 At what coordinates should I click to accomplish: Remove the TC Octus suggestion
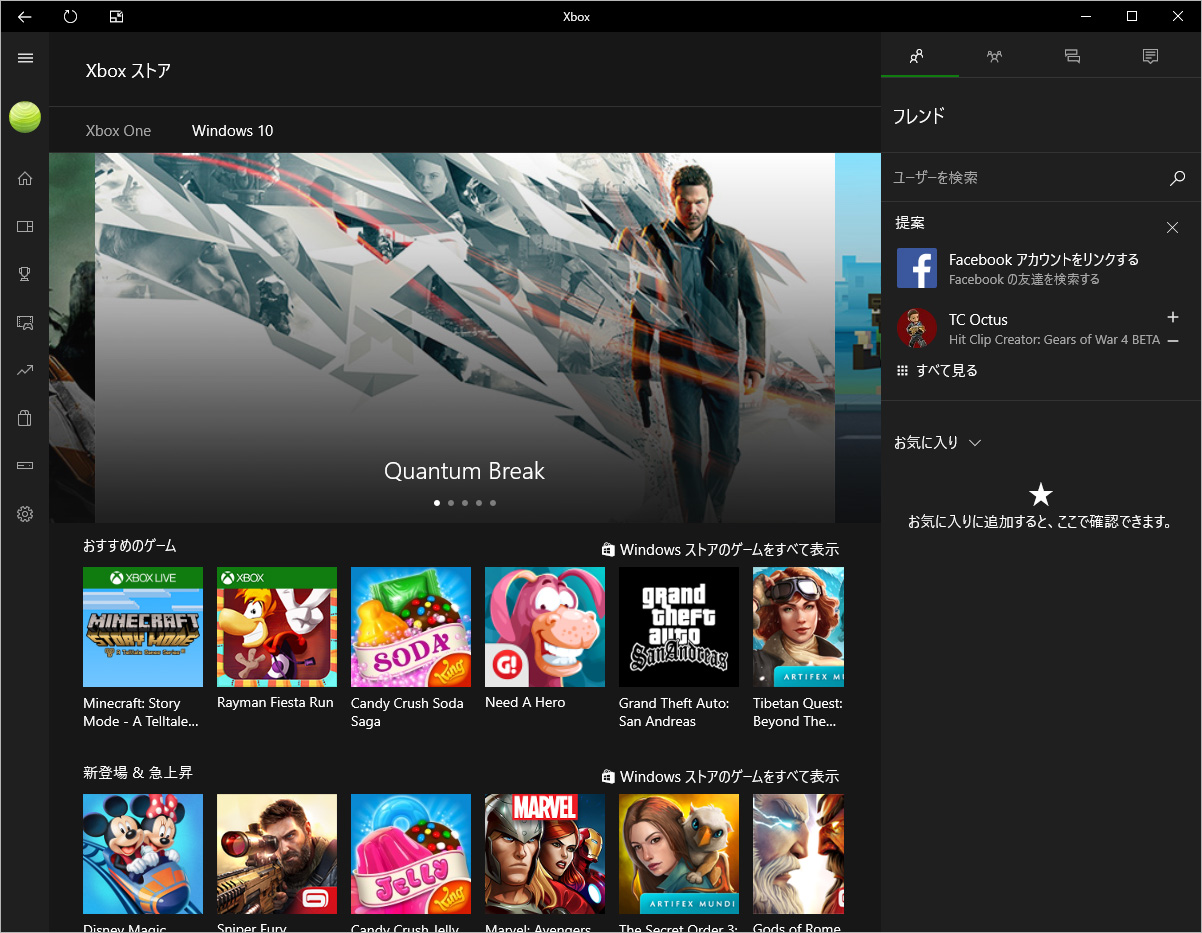pos(1173,340)
